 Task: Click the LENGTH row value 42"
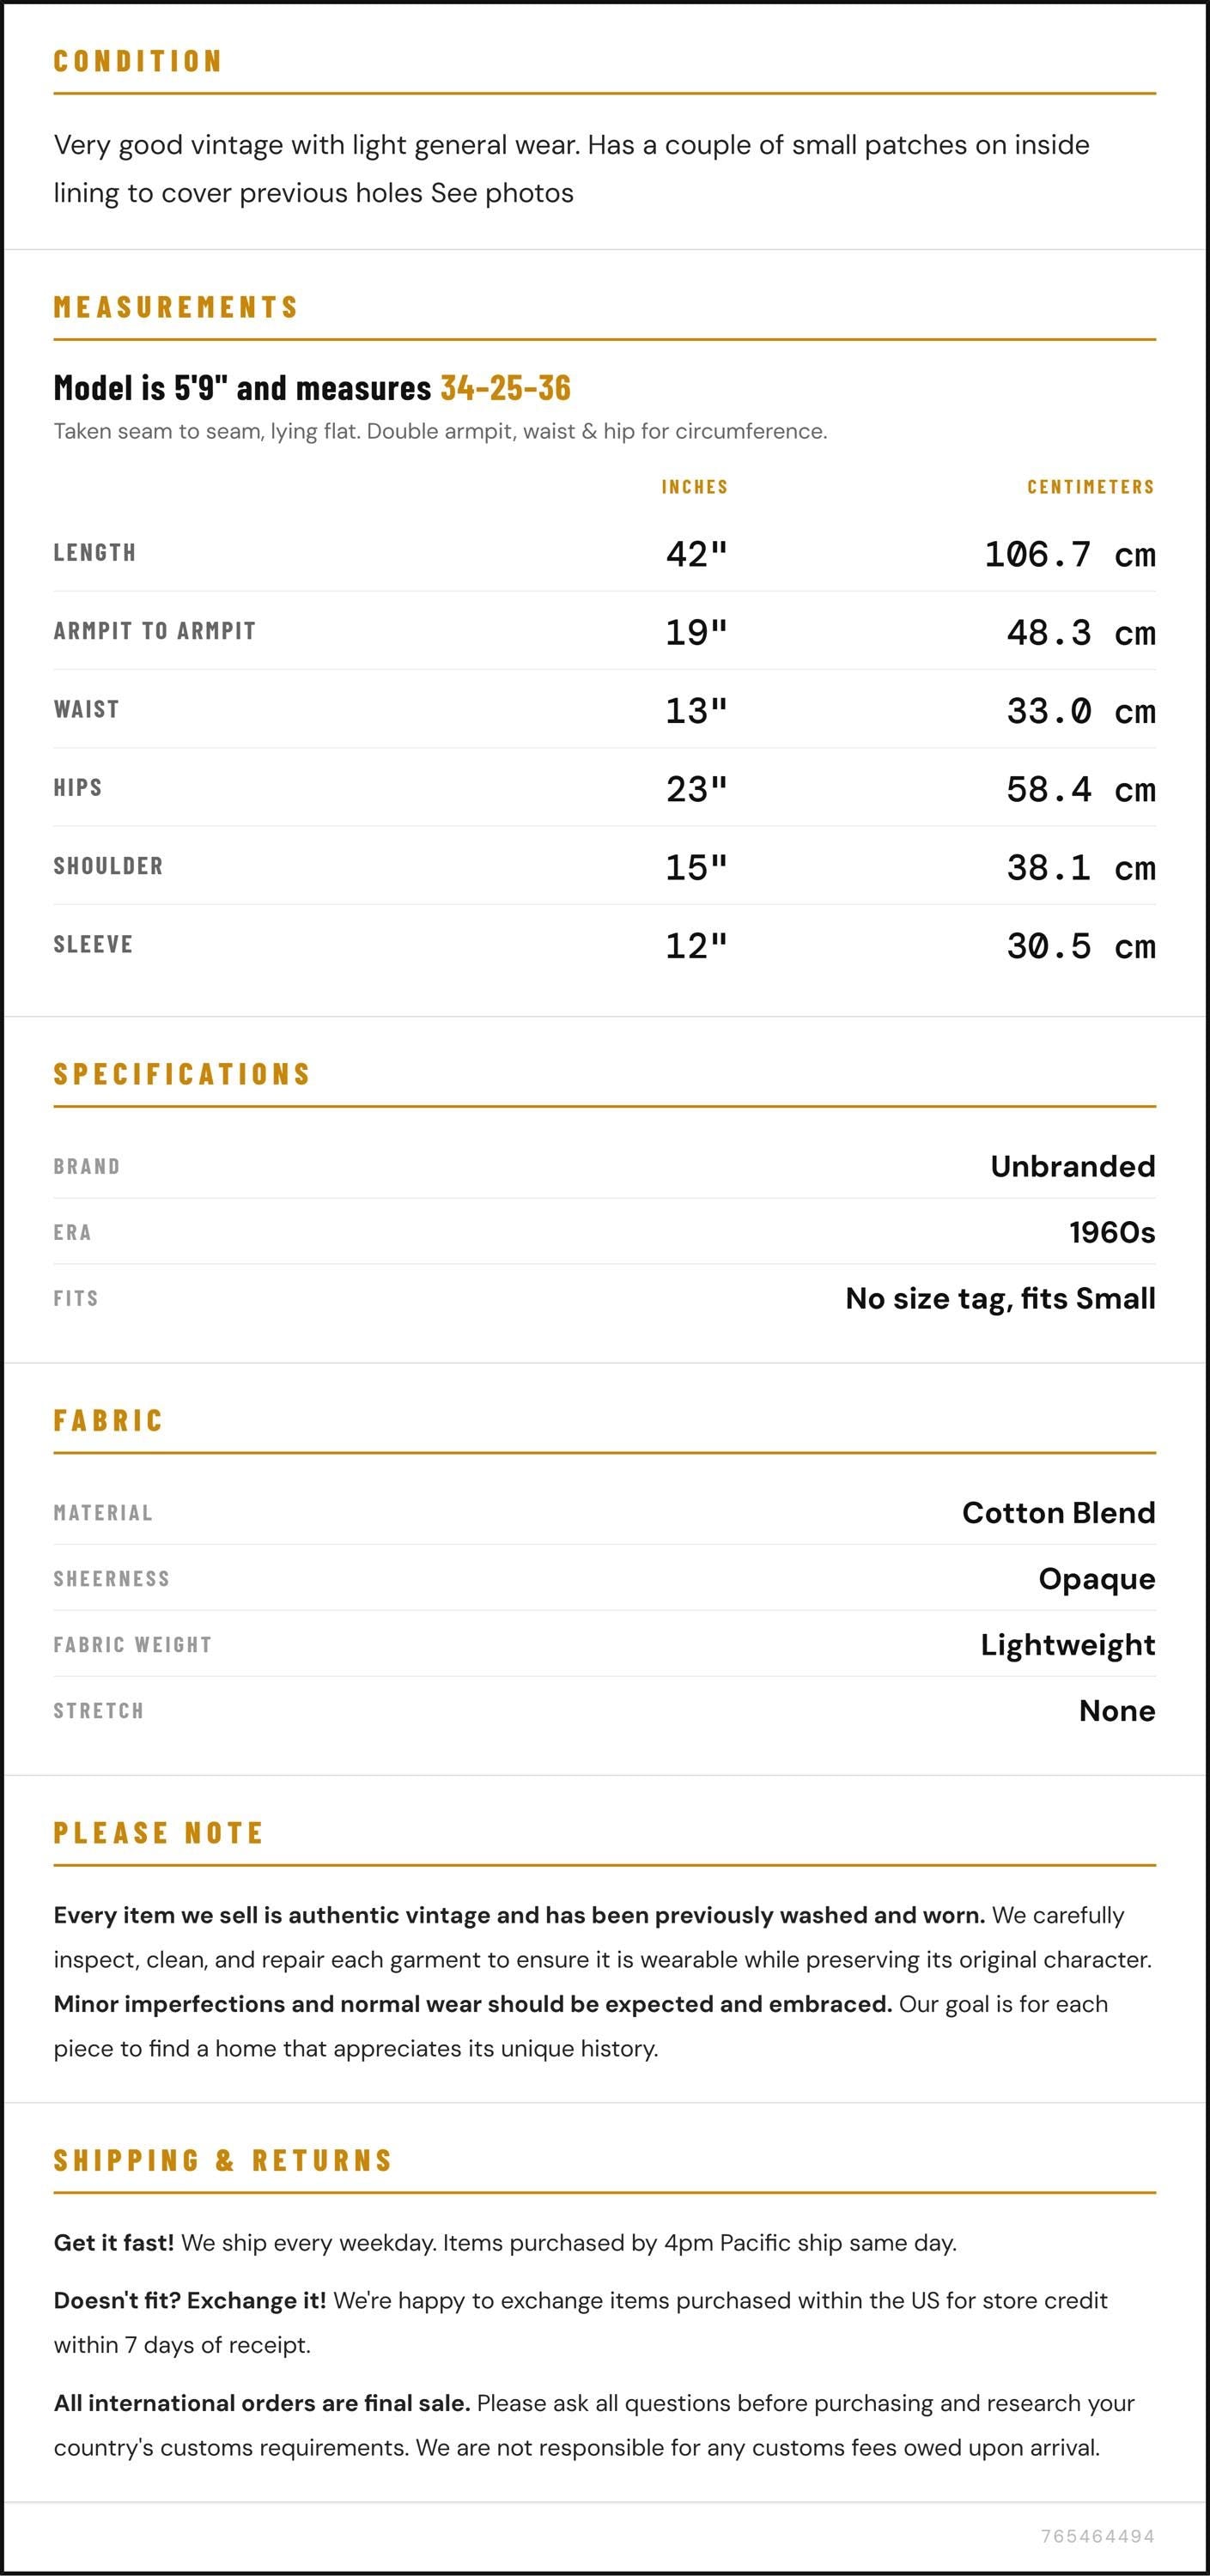click(x=696, y=553)
